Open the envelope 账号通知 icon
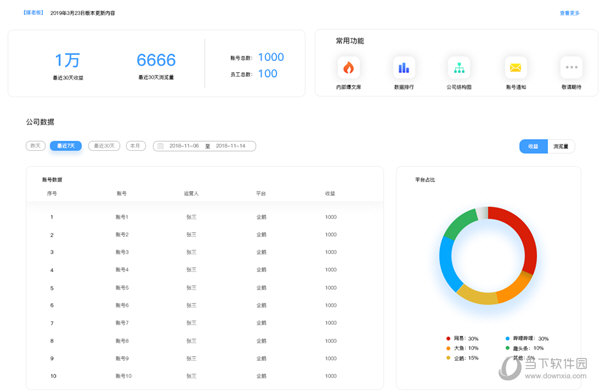 coord(515,67)
